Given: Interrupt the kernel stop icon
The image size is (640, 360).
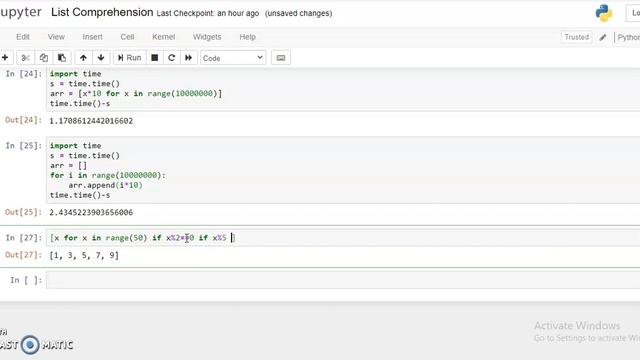Looking at the screenshot, I should 155,58.
